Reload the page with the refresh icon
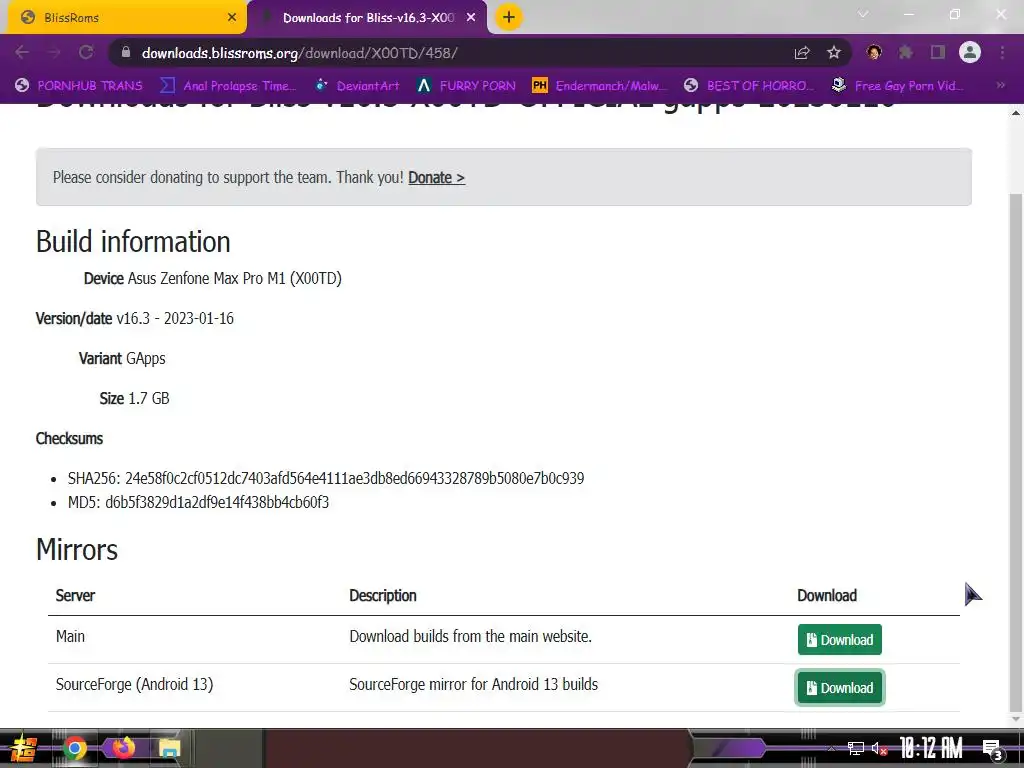Viewport: 1024px width, 768px height. click(x=86, y=52)
